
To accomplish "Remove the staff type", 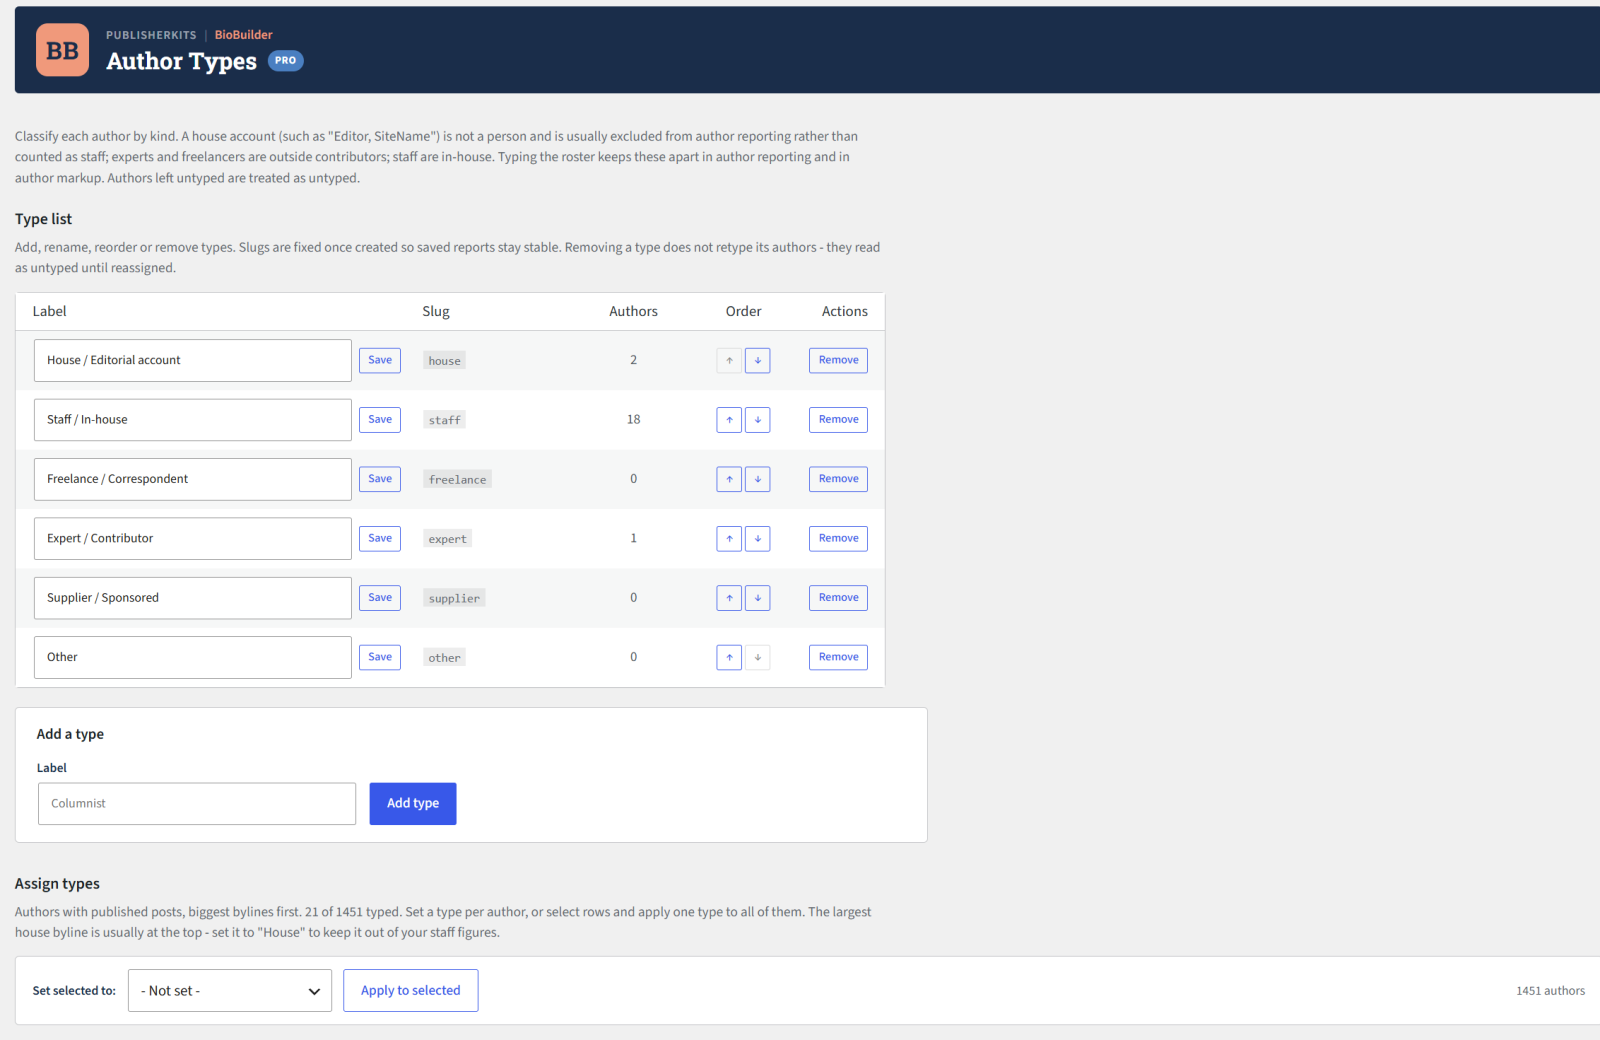I will click(x=838, y=420).
